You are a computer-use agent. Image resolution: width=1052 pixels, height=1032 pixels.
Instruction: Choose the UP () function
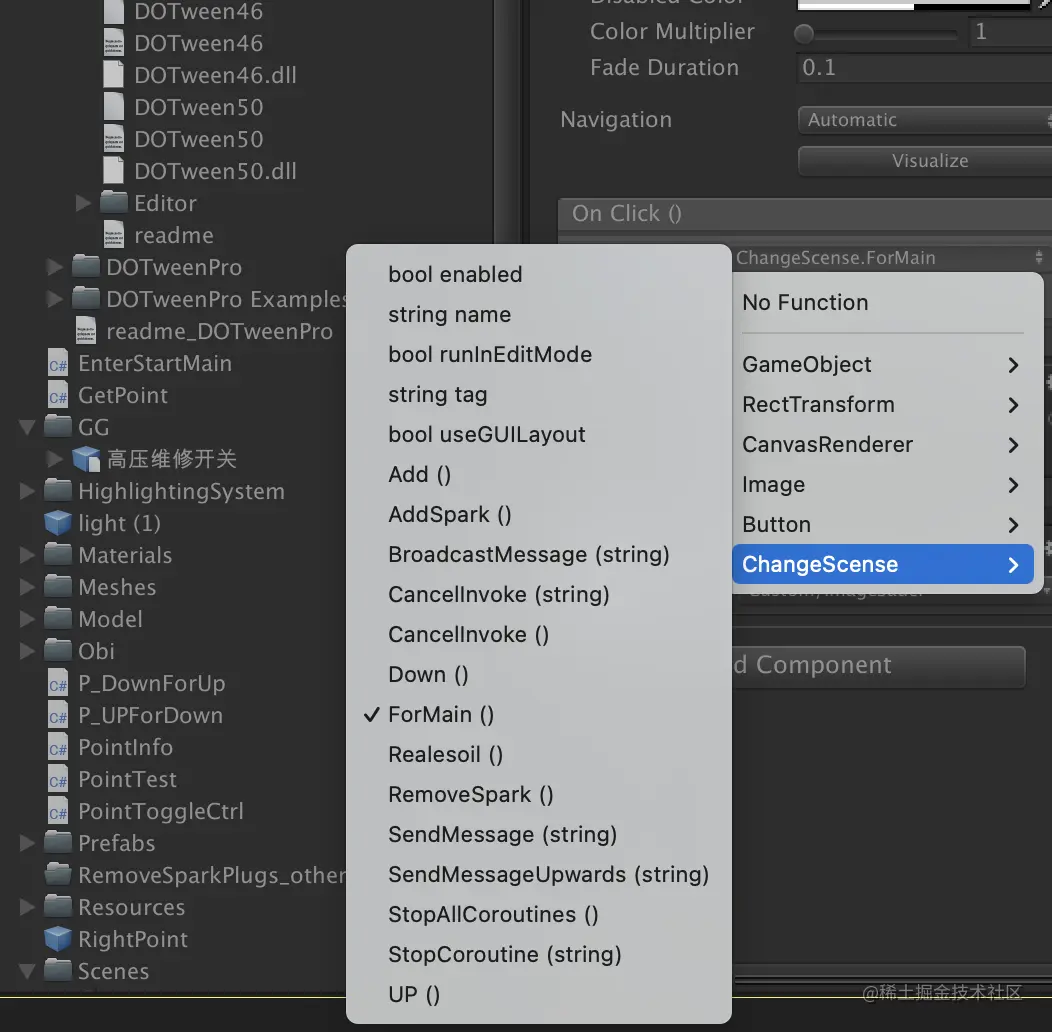(539, 994)
